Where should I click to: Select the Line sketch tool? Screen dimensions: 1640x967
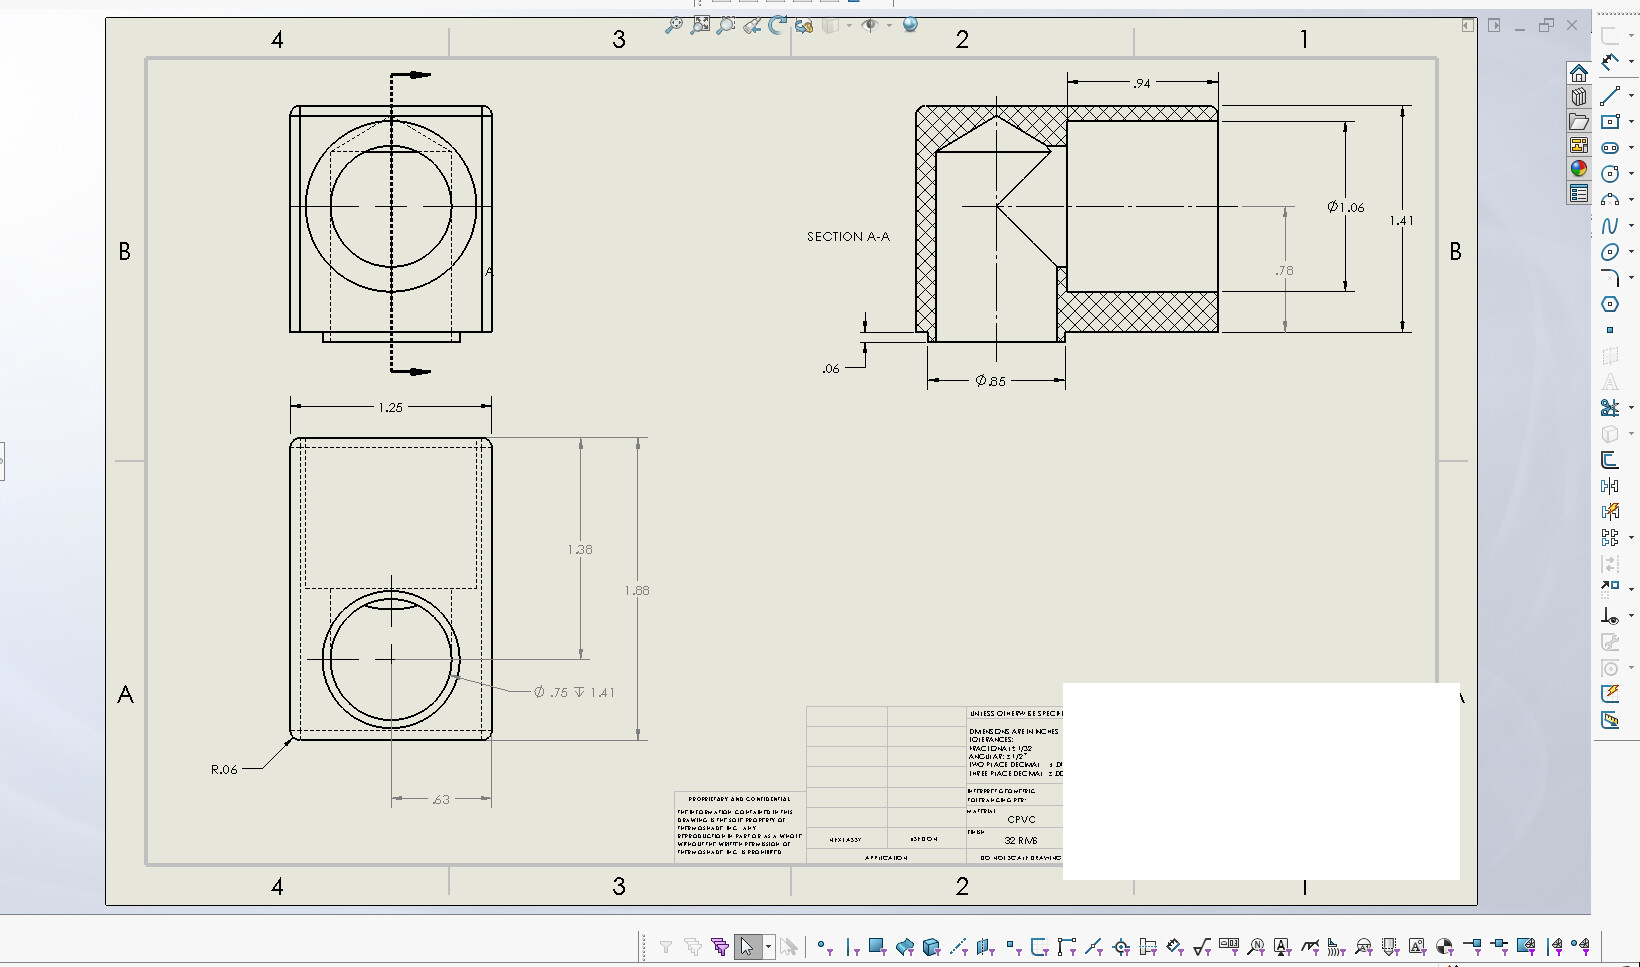1609,96
